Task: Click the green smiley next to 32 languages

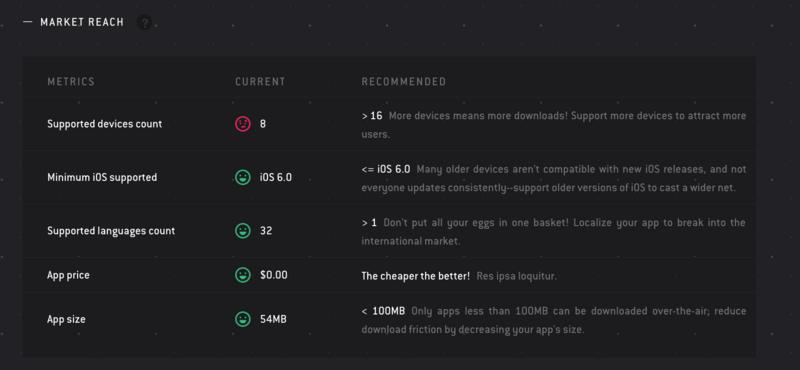Action: pos(243,231)
